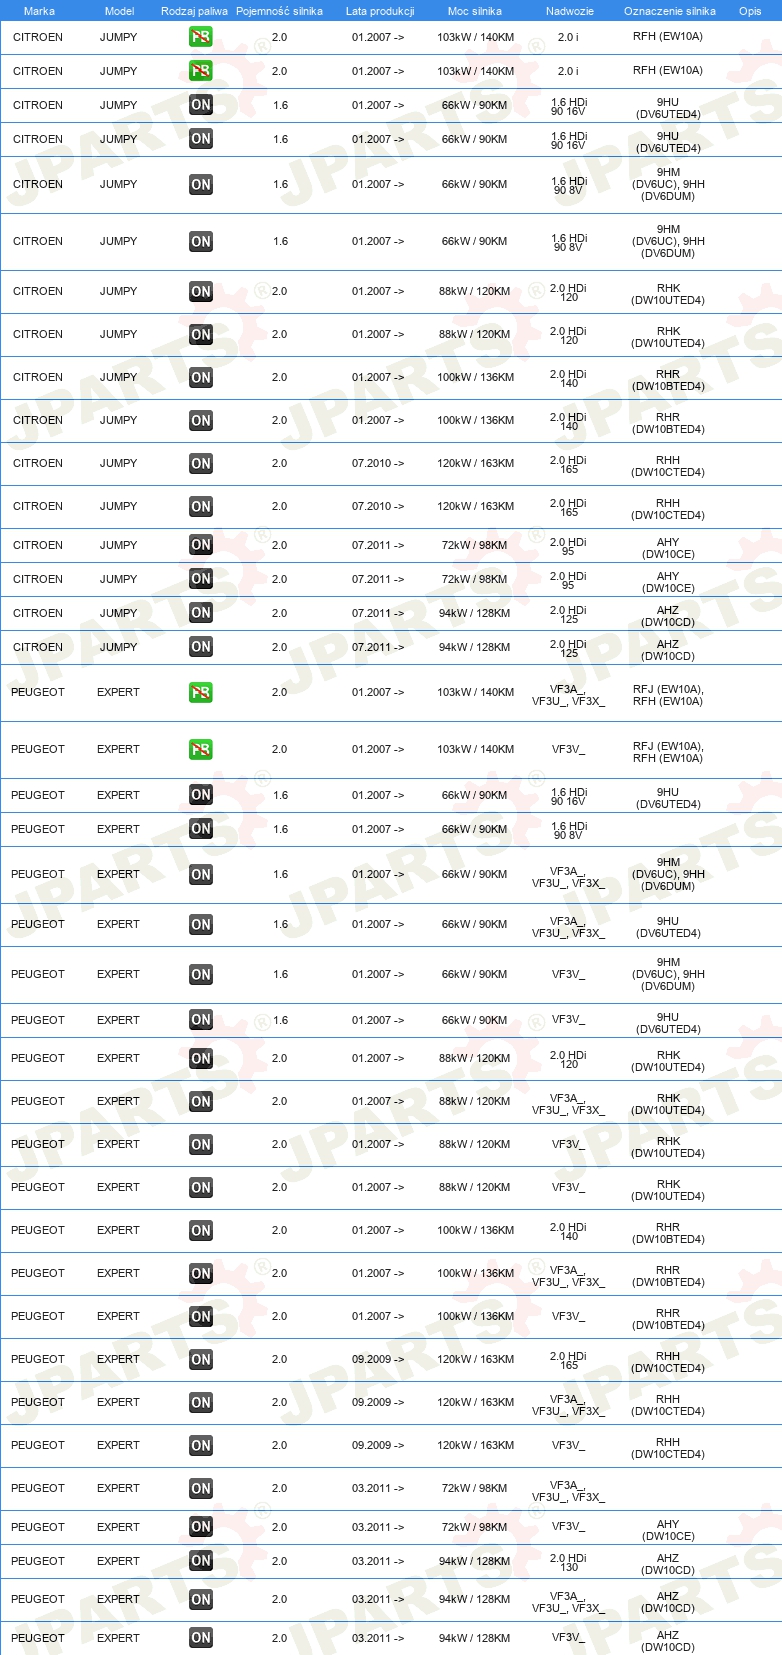Select '03.2011 ->' in Peugeot 2.0 HDi 130 row
The image size is (782, 1655).
coord(378,1561)
